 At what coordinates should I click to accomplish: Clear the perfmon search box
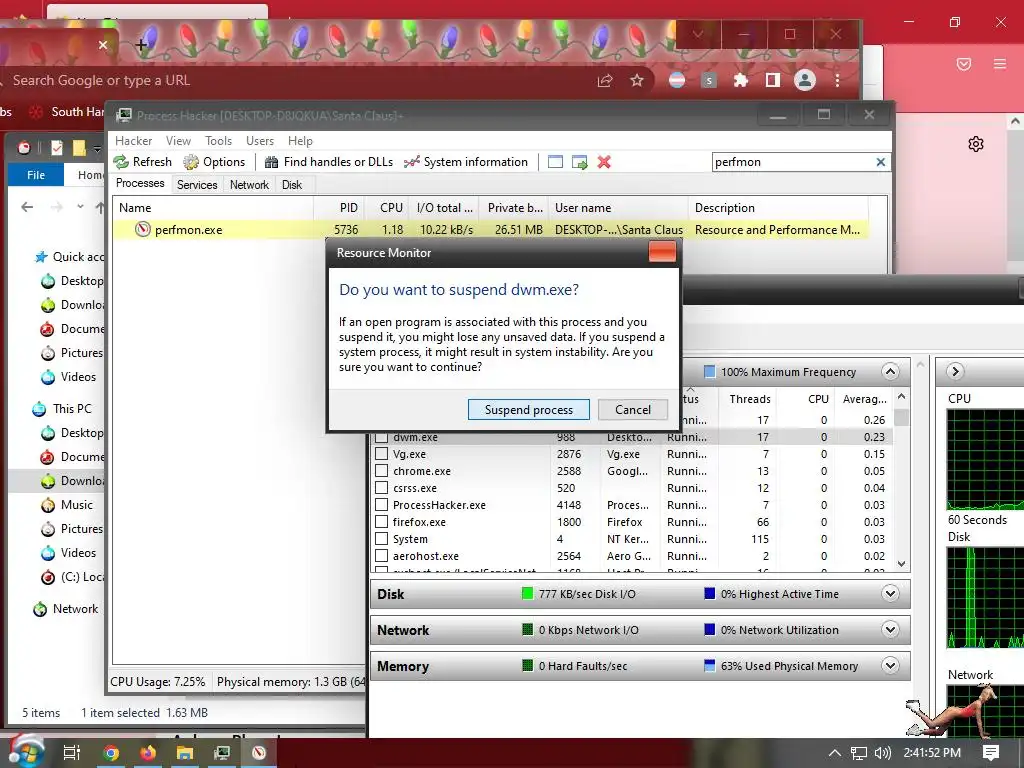click(880, 162)
